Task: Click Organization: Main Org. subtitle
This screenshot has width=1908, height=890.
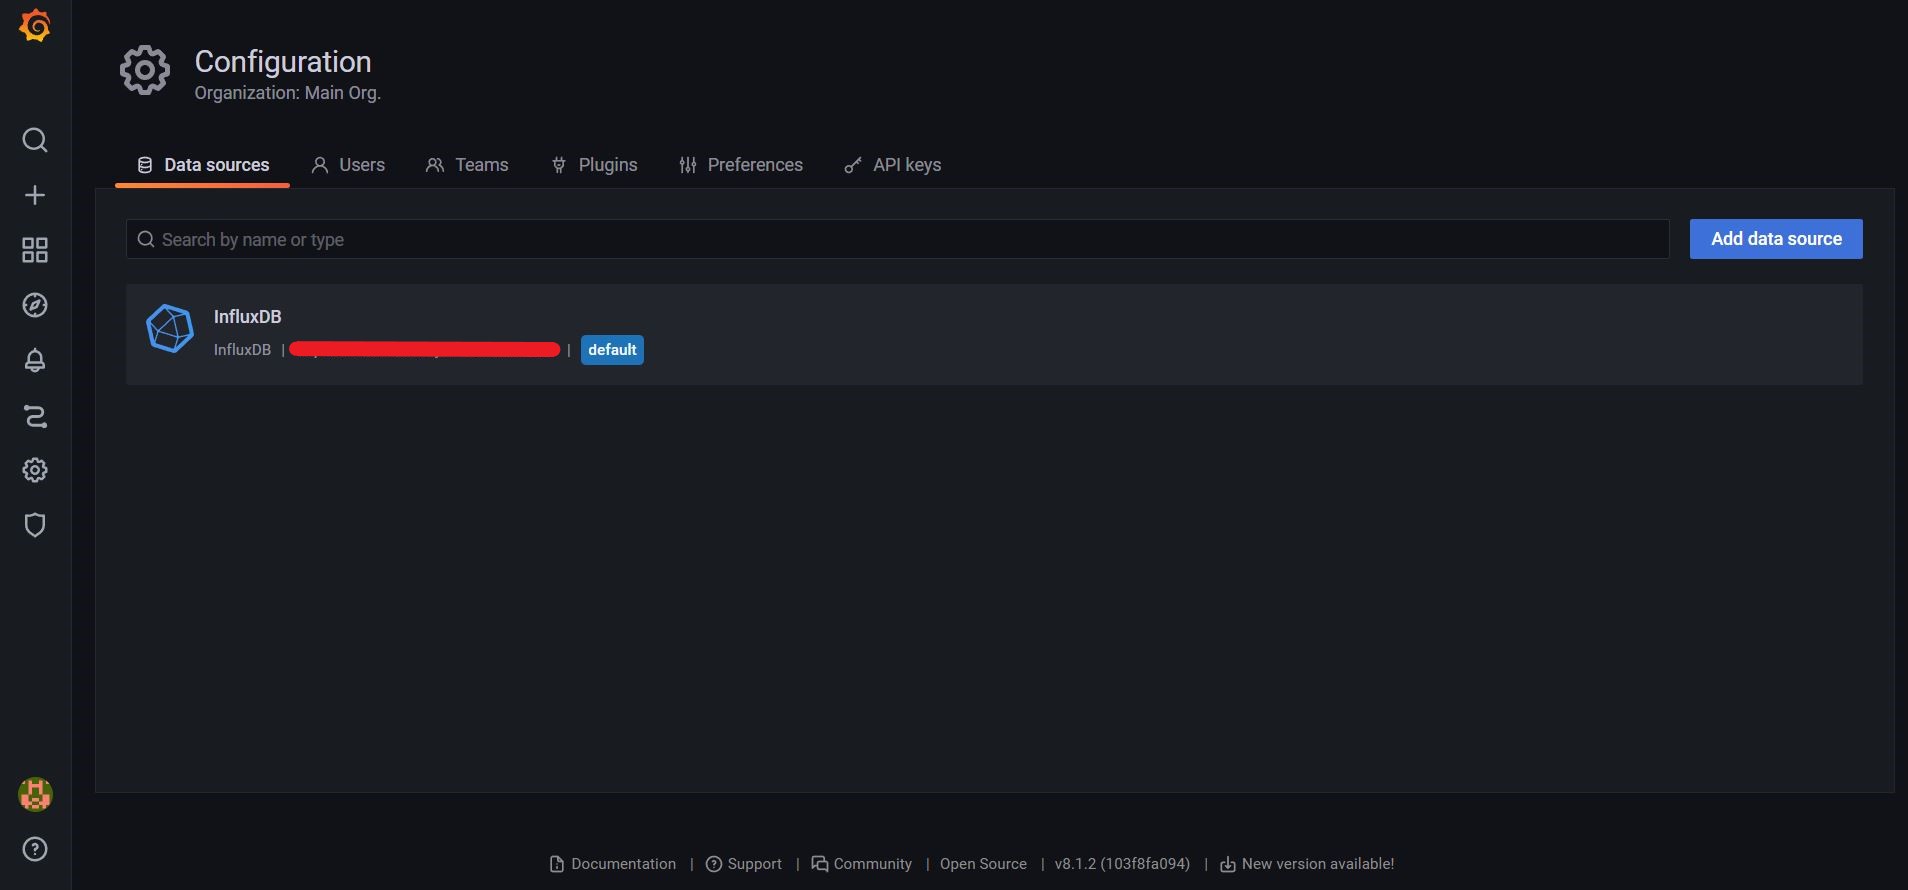Action: coord(288,93)
